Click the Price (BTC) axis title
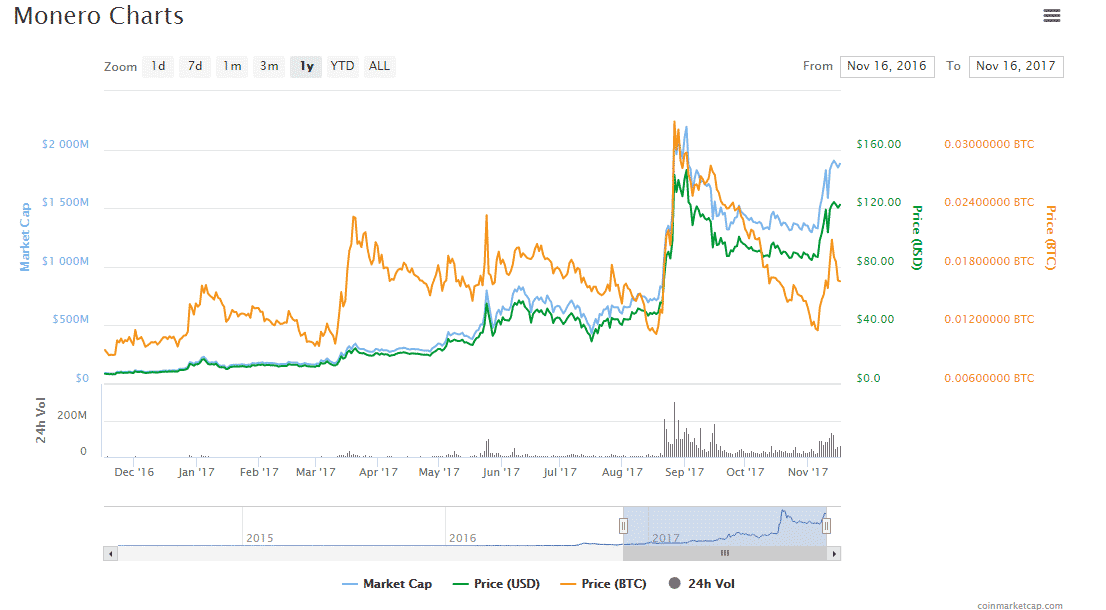1106x610 pixels. pyautogui.click(x=1051, y=238)
